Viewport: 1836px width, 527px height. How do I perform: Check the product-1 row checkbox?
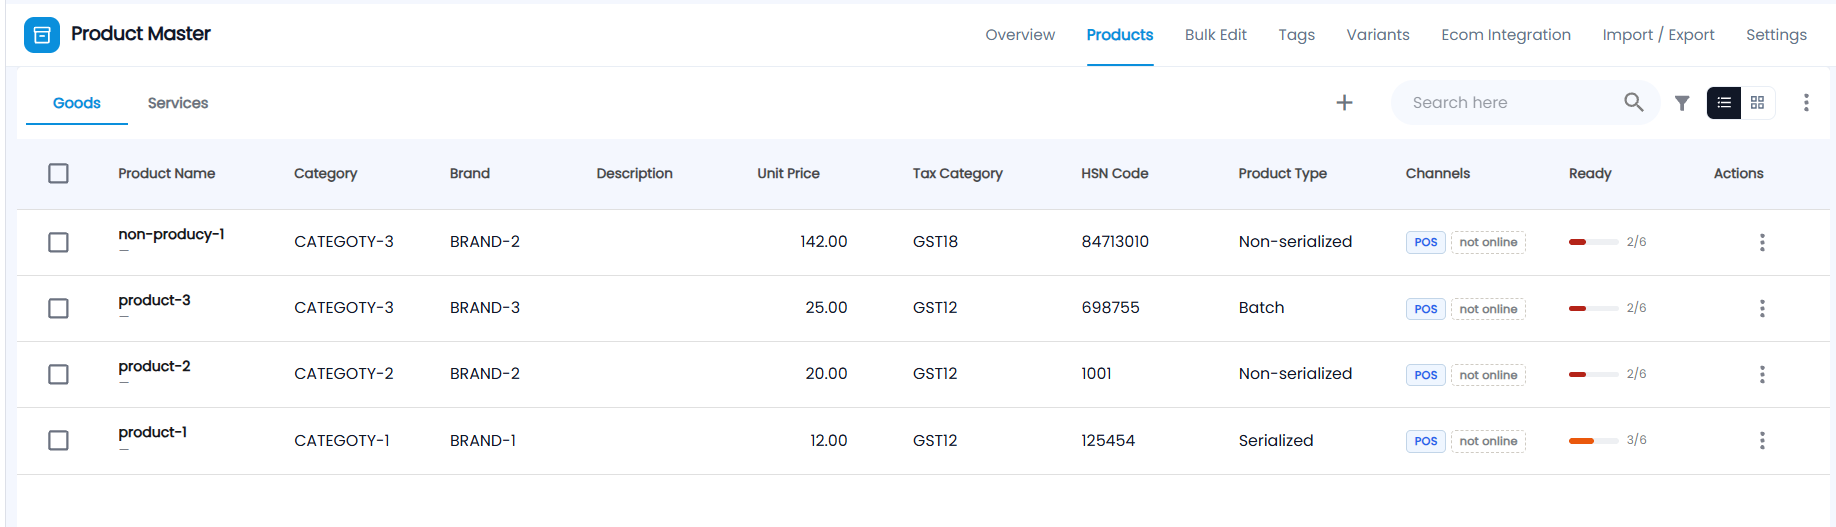point(58,440)
